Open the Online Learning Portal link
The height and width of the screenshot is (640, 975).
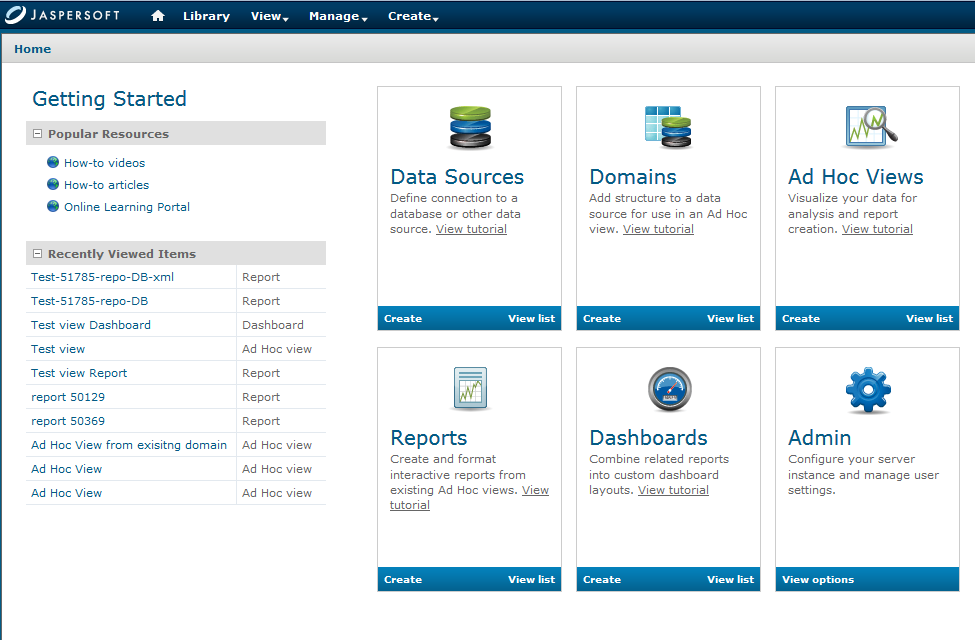[127, 207]
